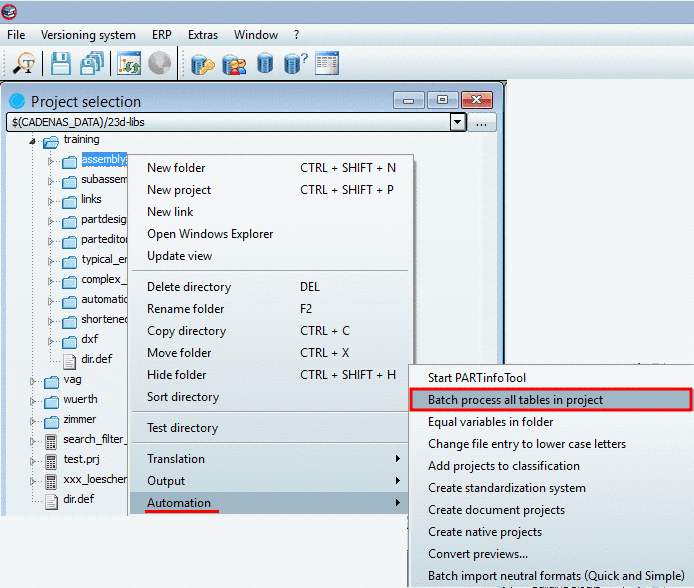
Task: Click the training folder icon
Action: (50, 142)
